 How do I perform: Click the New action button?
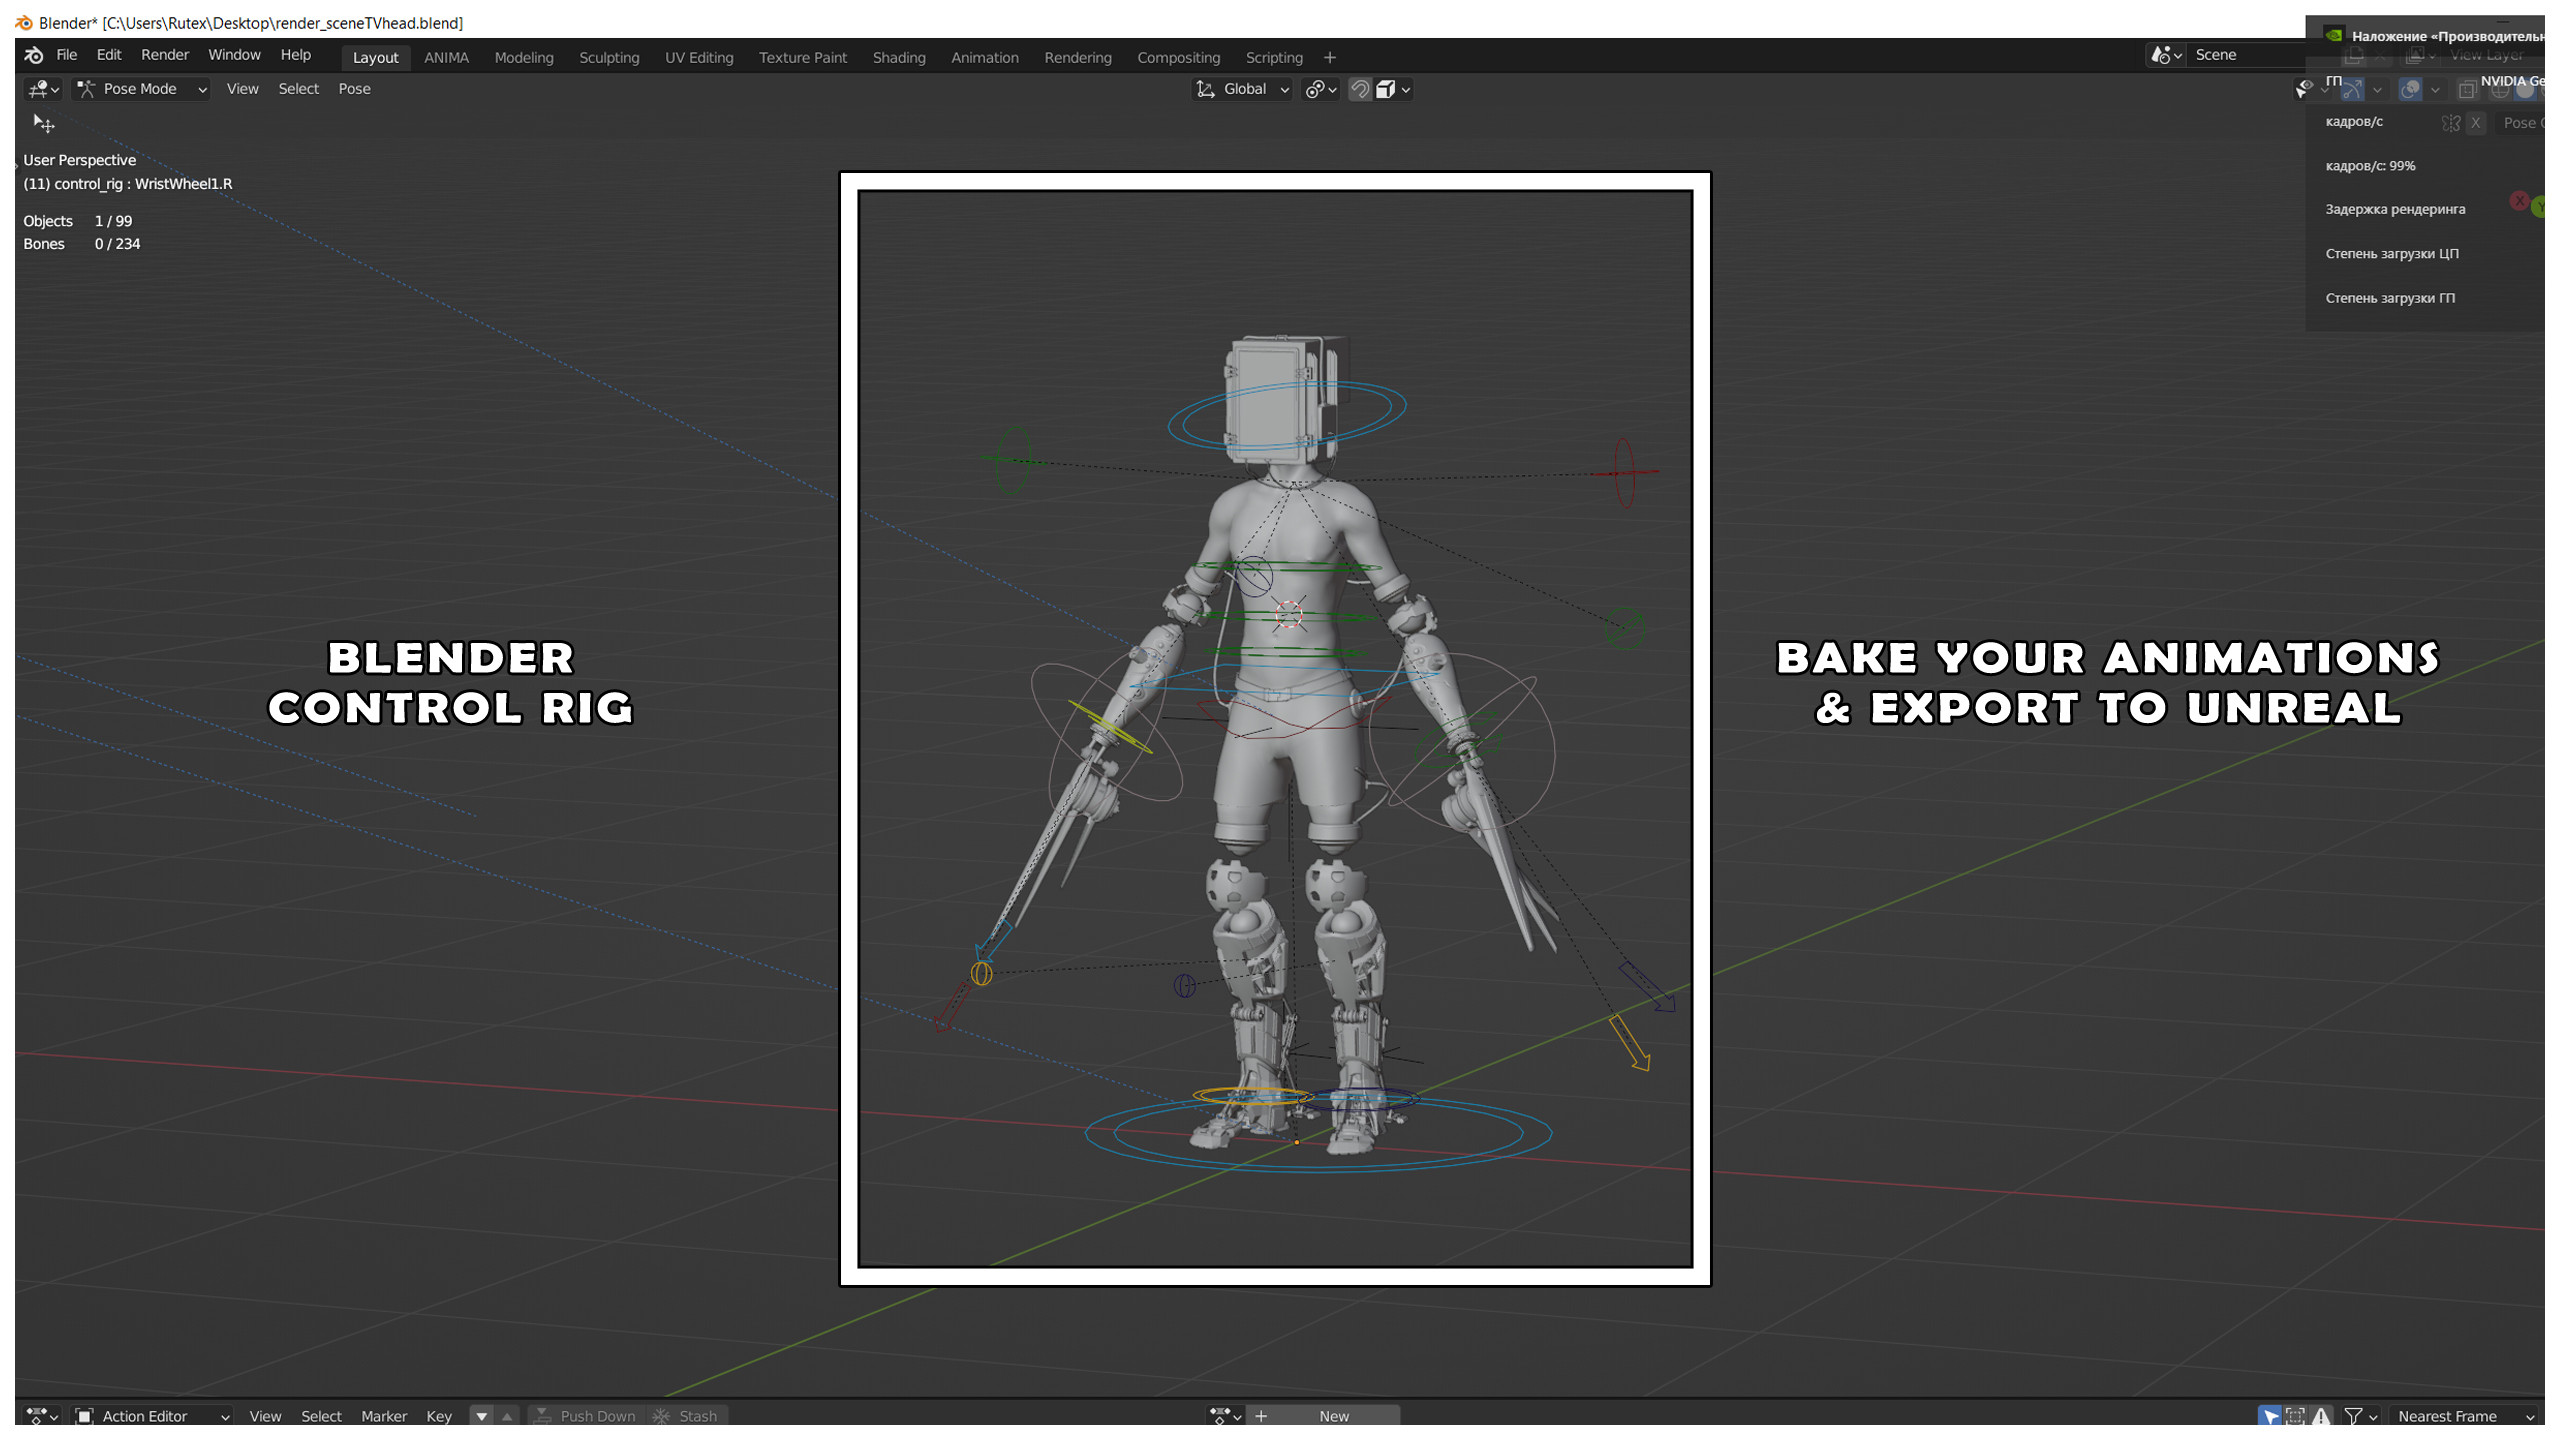(x=1335, y=1416)
